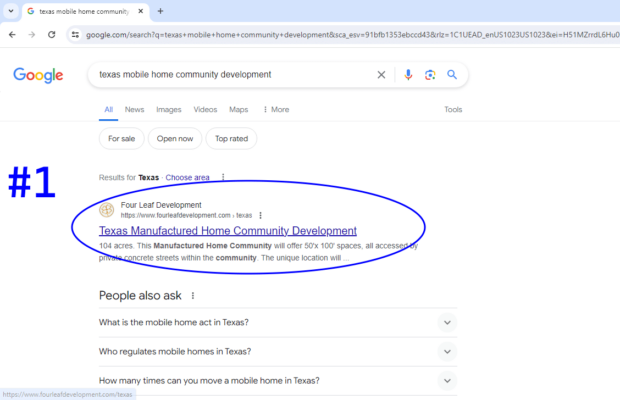620x400 pixels.
Task: Open three-dot menu beside Four Leaf result
Action: click(260, 215)
